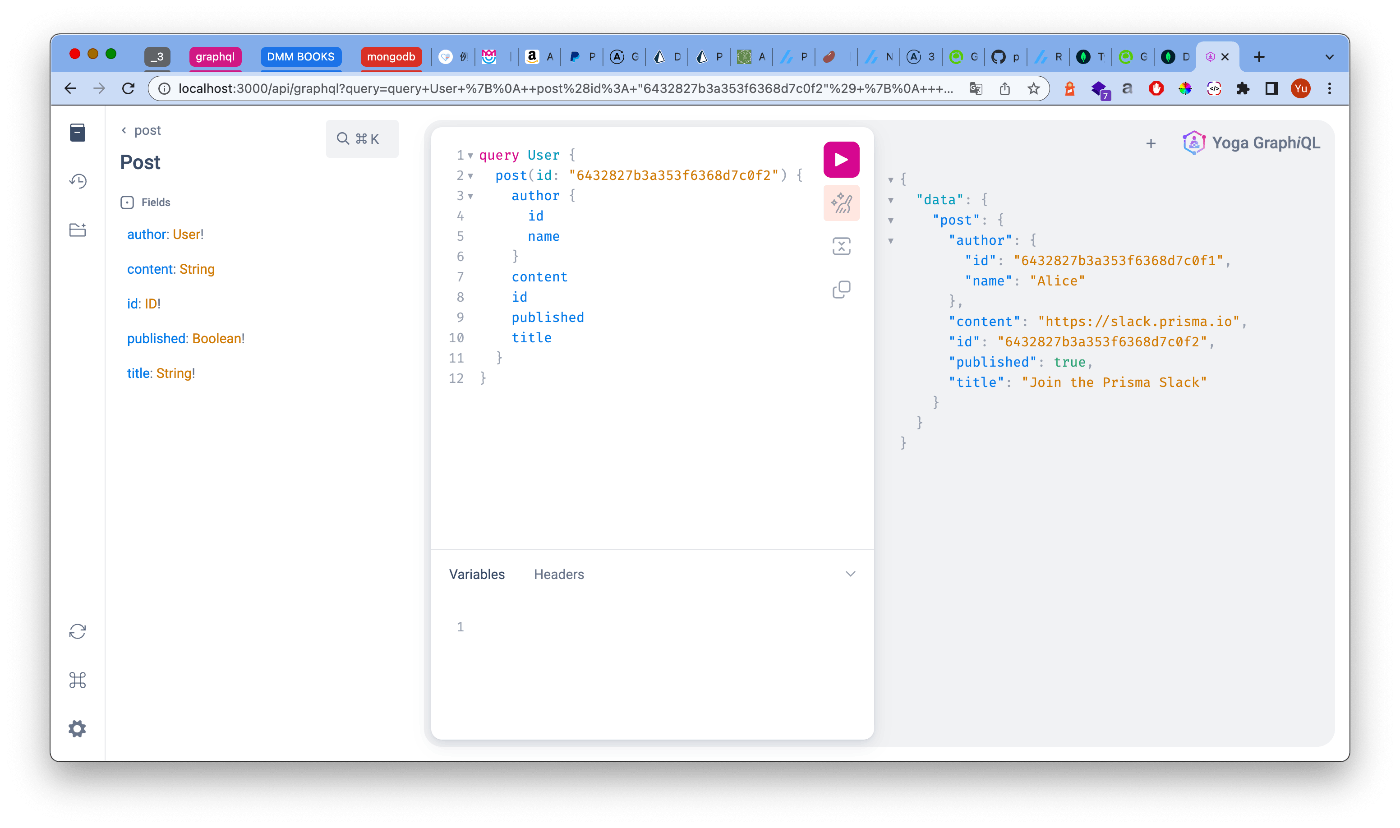This screenshot has width=1400, height=828.
Task: Collapse the variables editor chevron
Action: pos(851,574)
